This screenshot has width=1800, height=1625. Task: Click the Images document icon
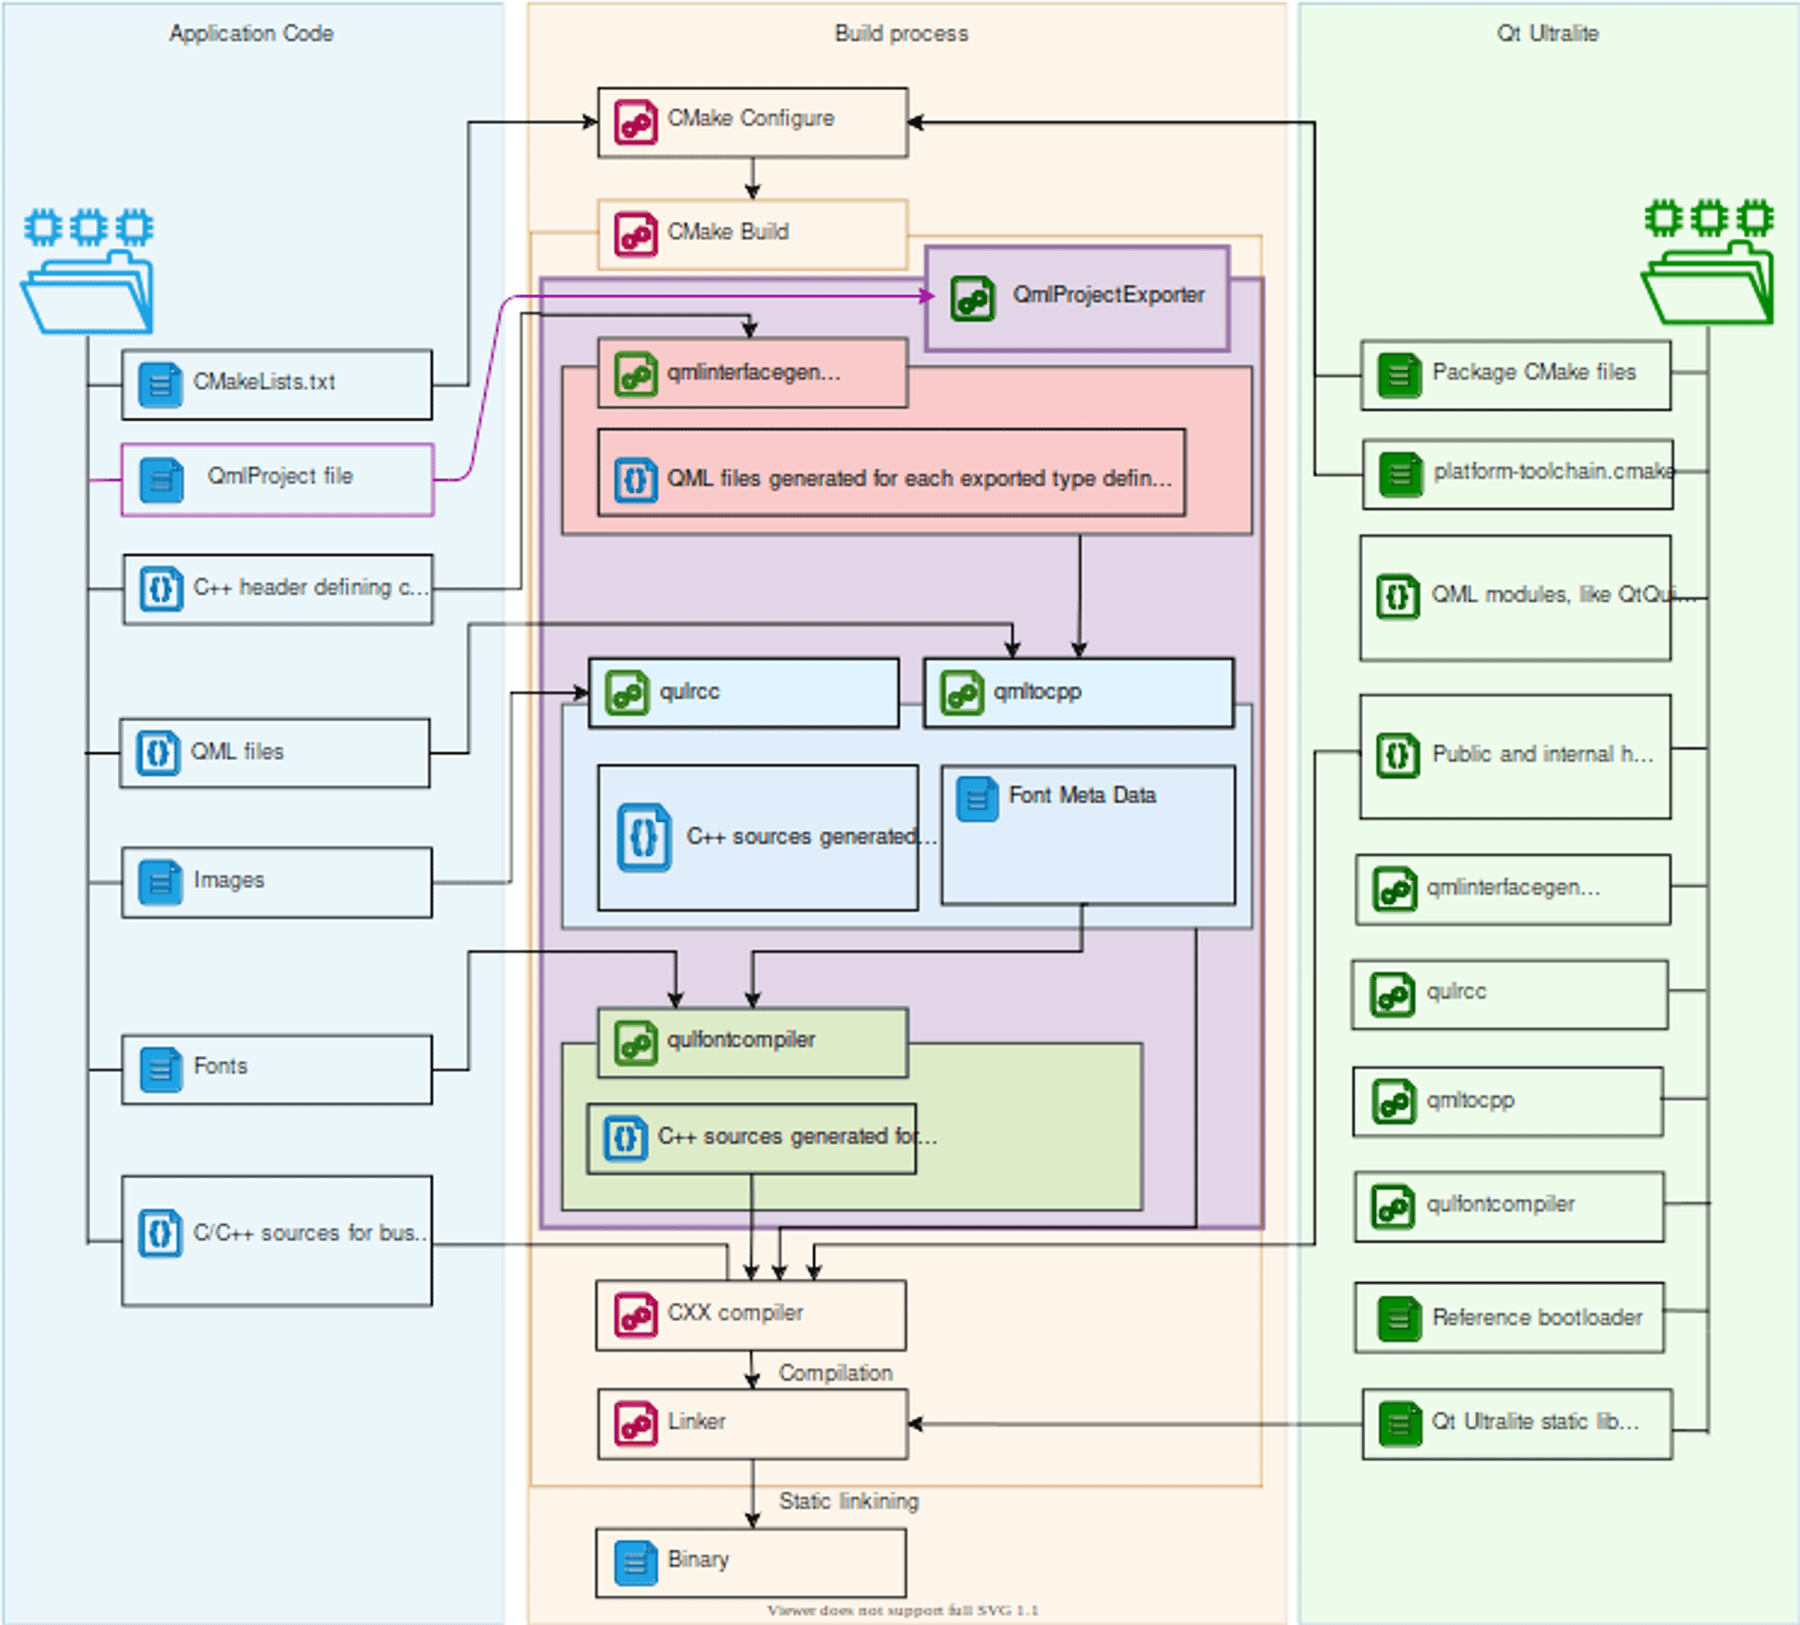tap(160, 882)
